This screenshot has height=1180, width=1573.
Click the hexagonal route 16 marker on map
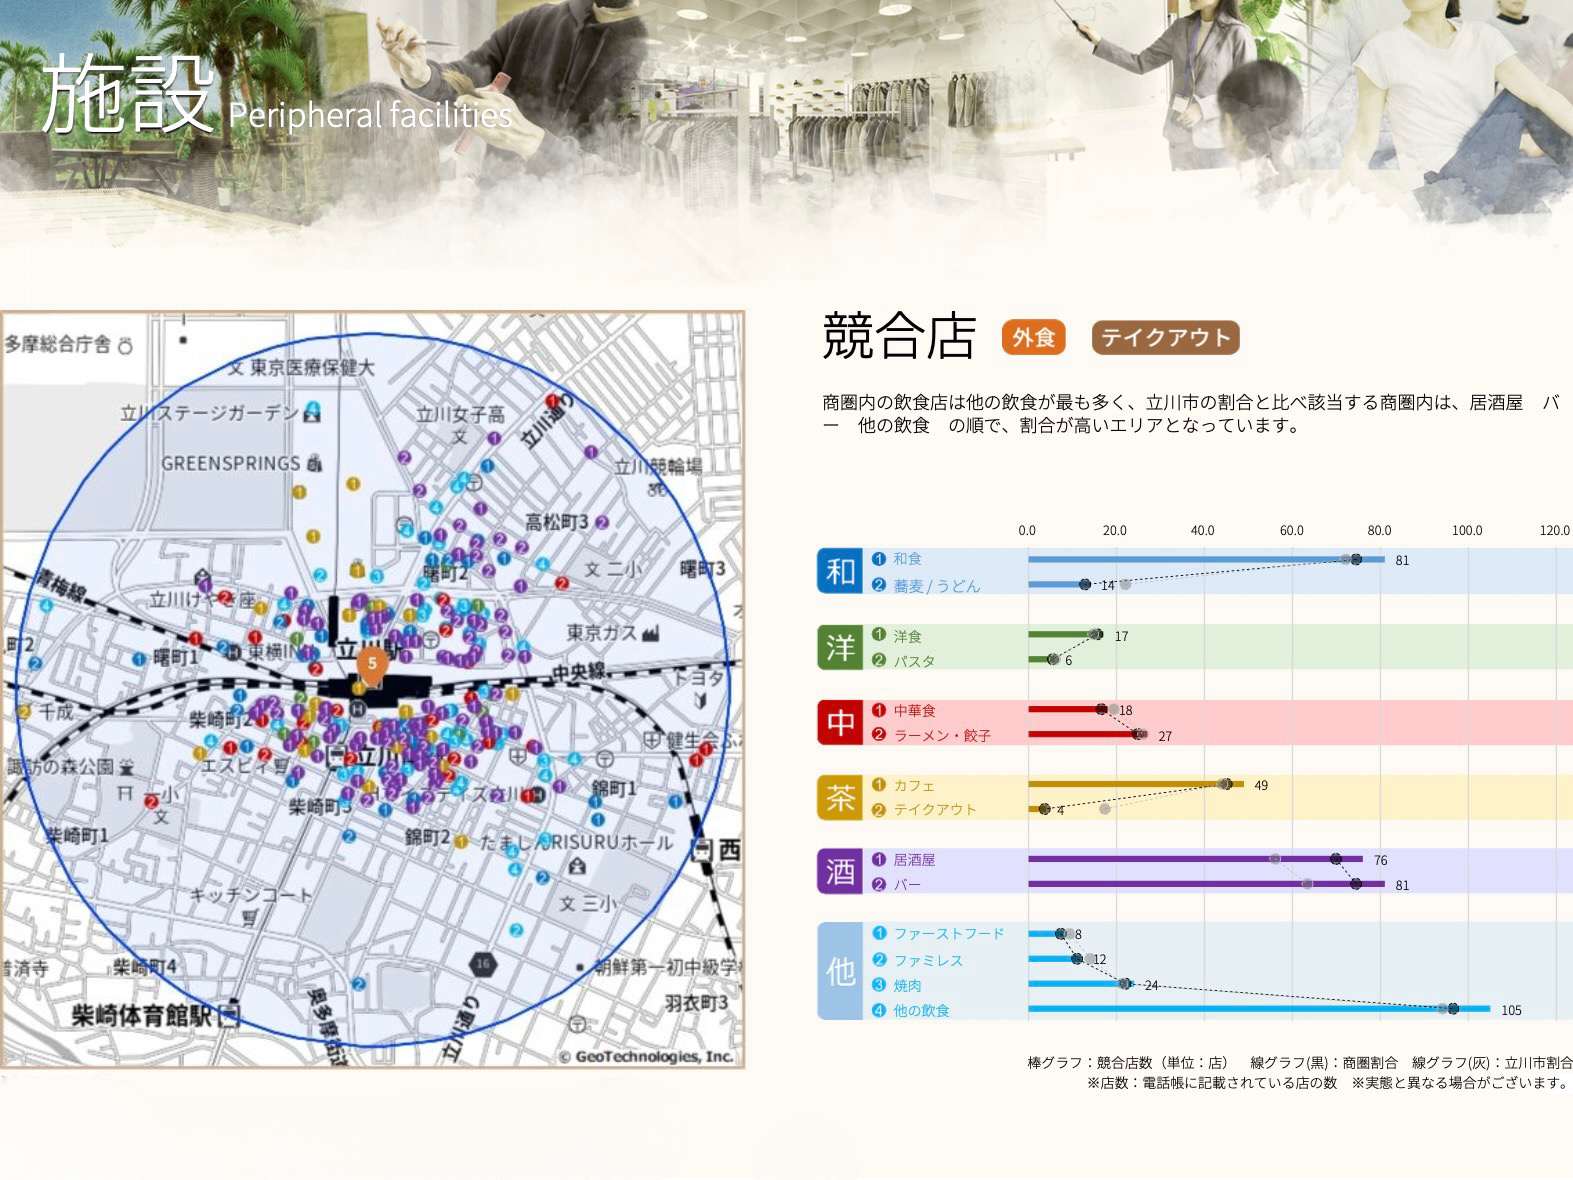483,964
